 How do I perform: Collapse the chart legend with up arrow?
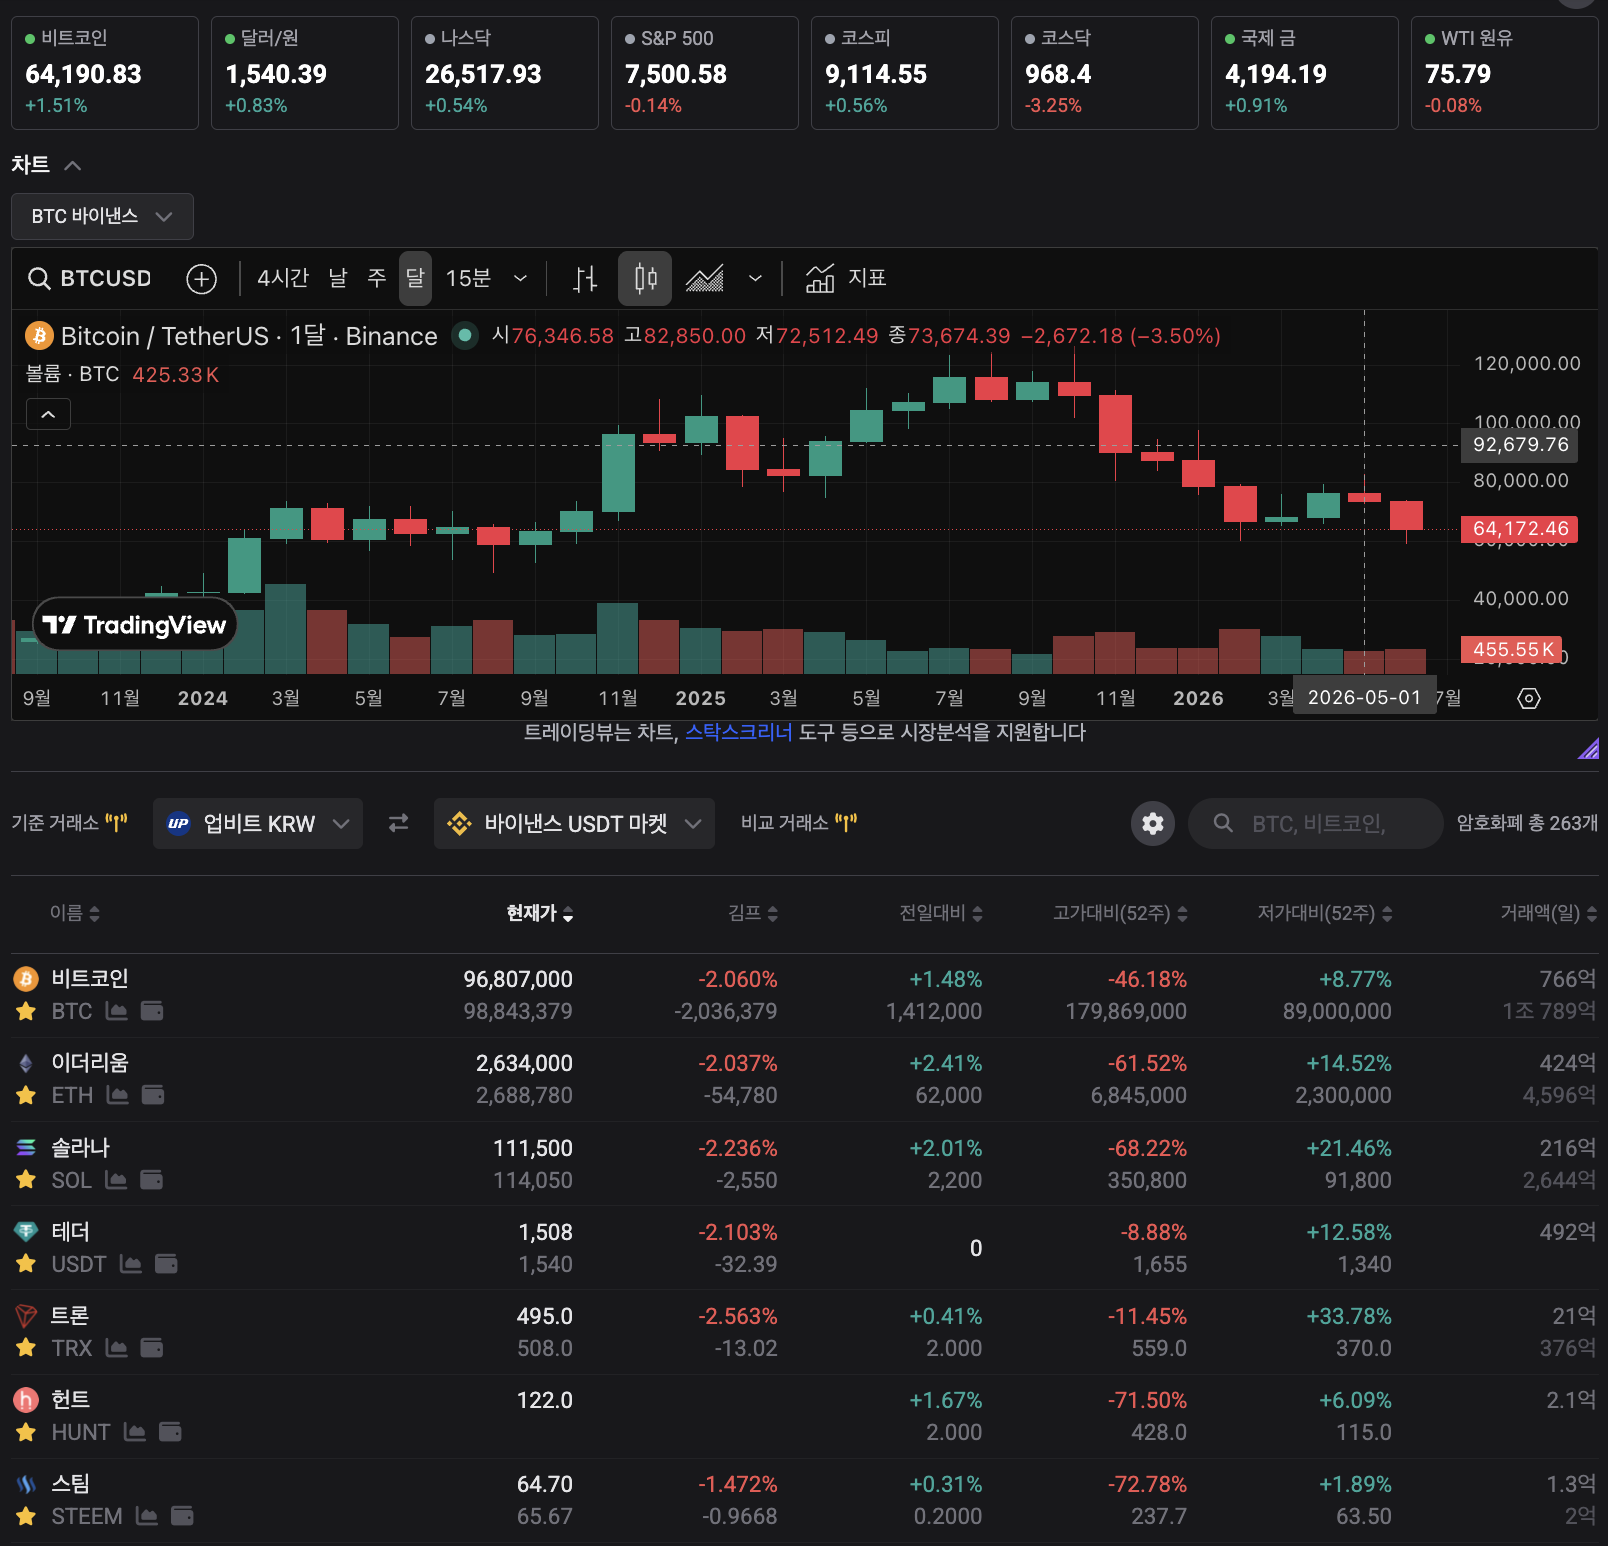click(48, 414)
